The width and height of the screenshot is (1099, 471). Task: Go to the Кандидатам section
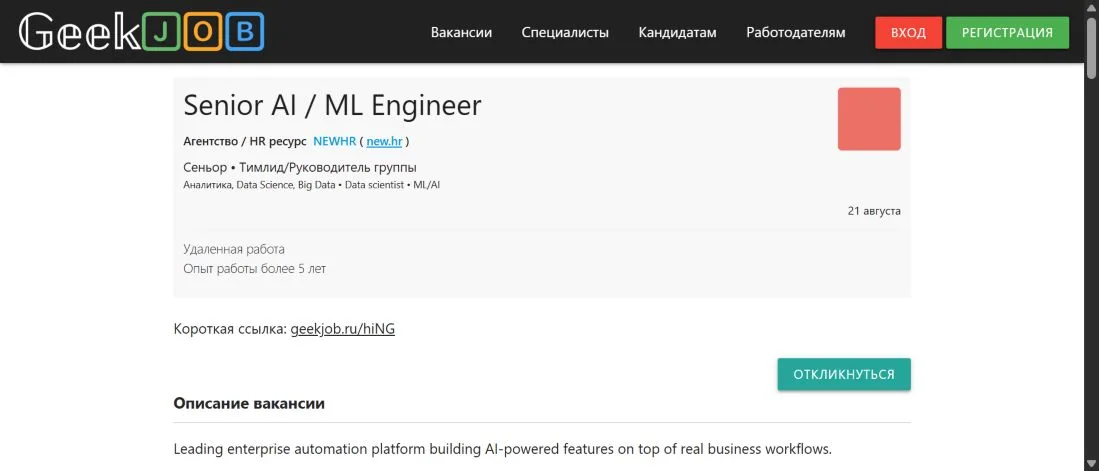point(677,32)
